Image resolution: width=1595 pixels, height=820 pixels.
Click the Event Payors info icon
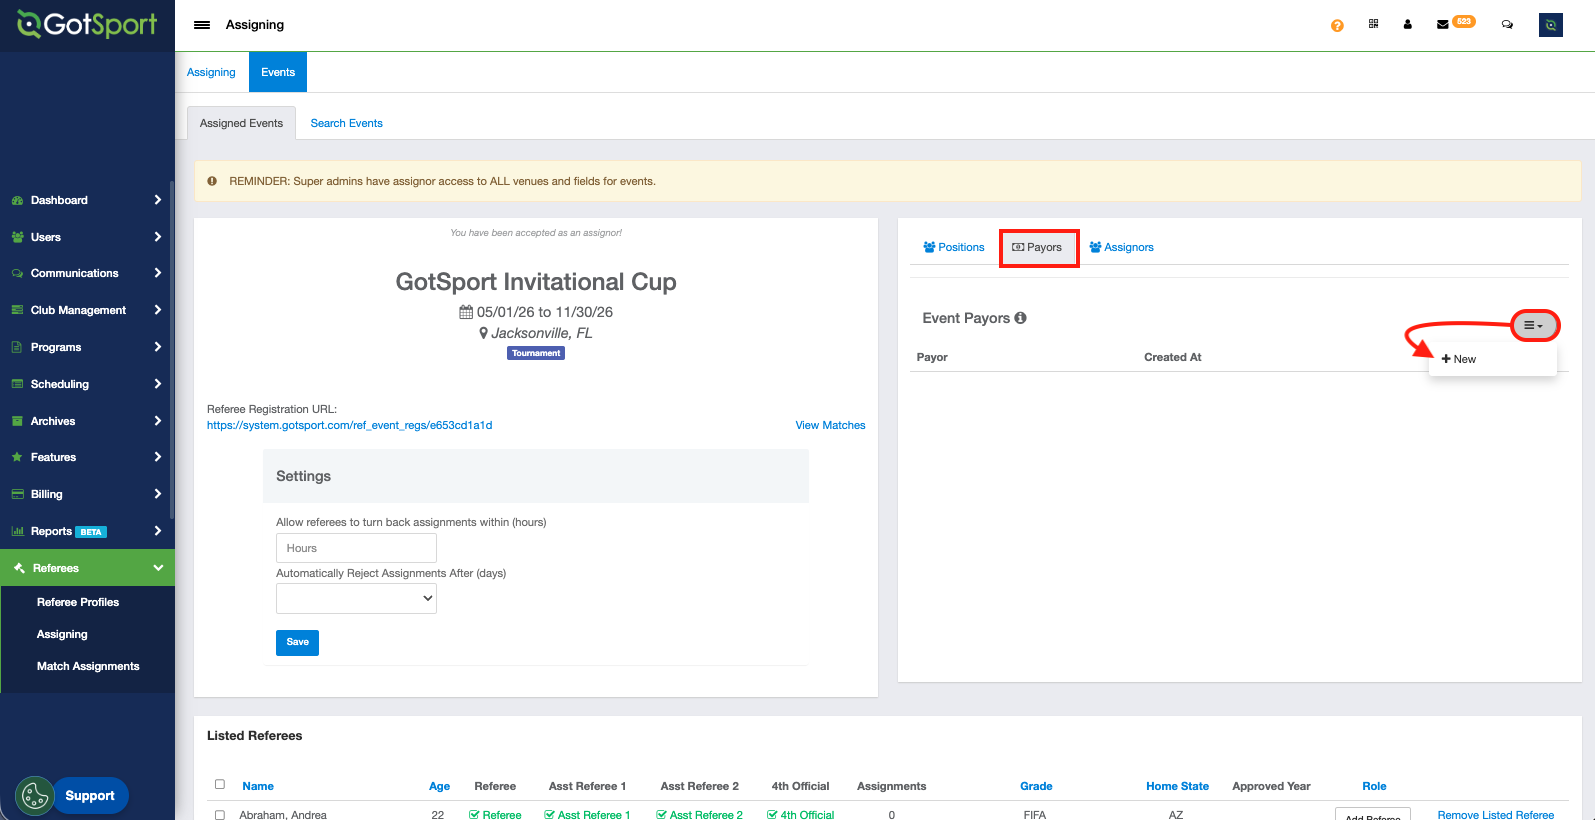click(1020, 318)
